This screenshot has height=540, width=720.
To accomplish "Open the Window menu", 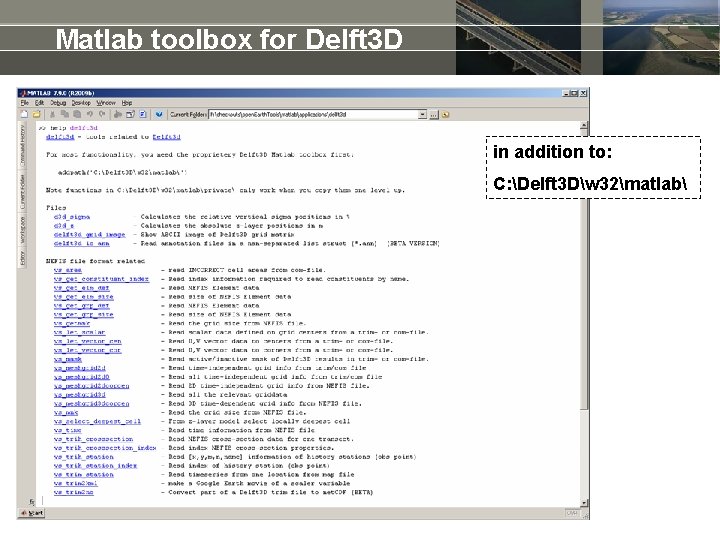I will point(106,103).
